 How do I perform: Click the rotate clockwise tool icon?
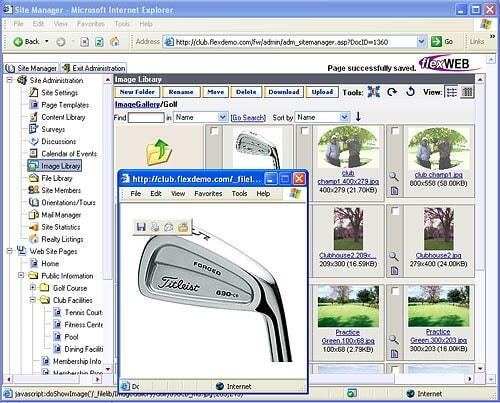tap(392, 92)
